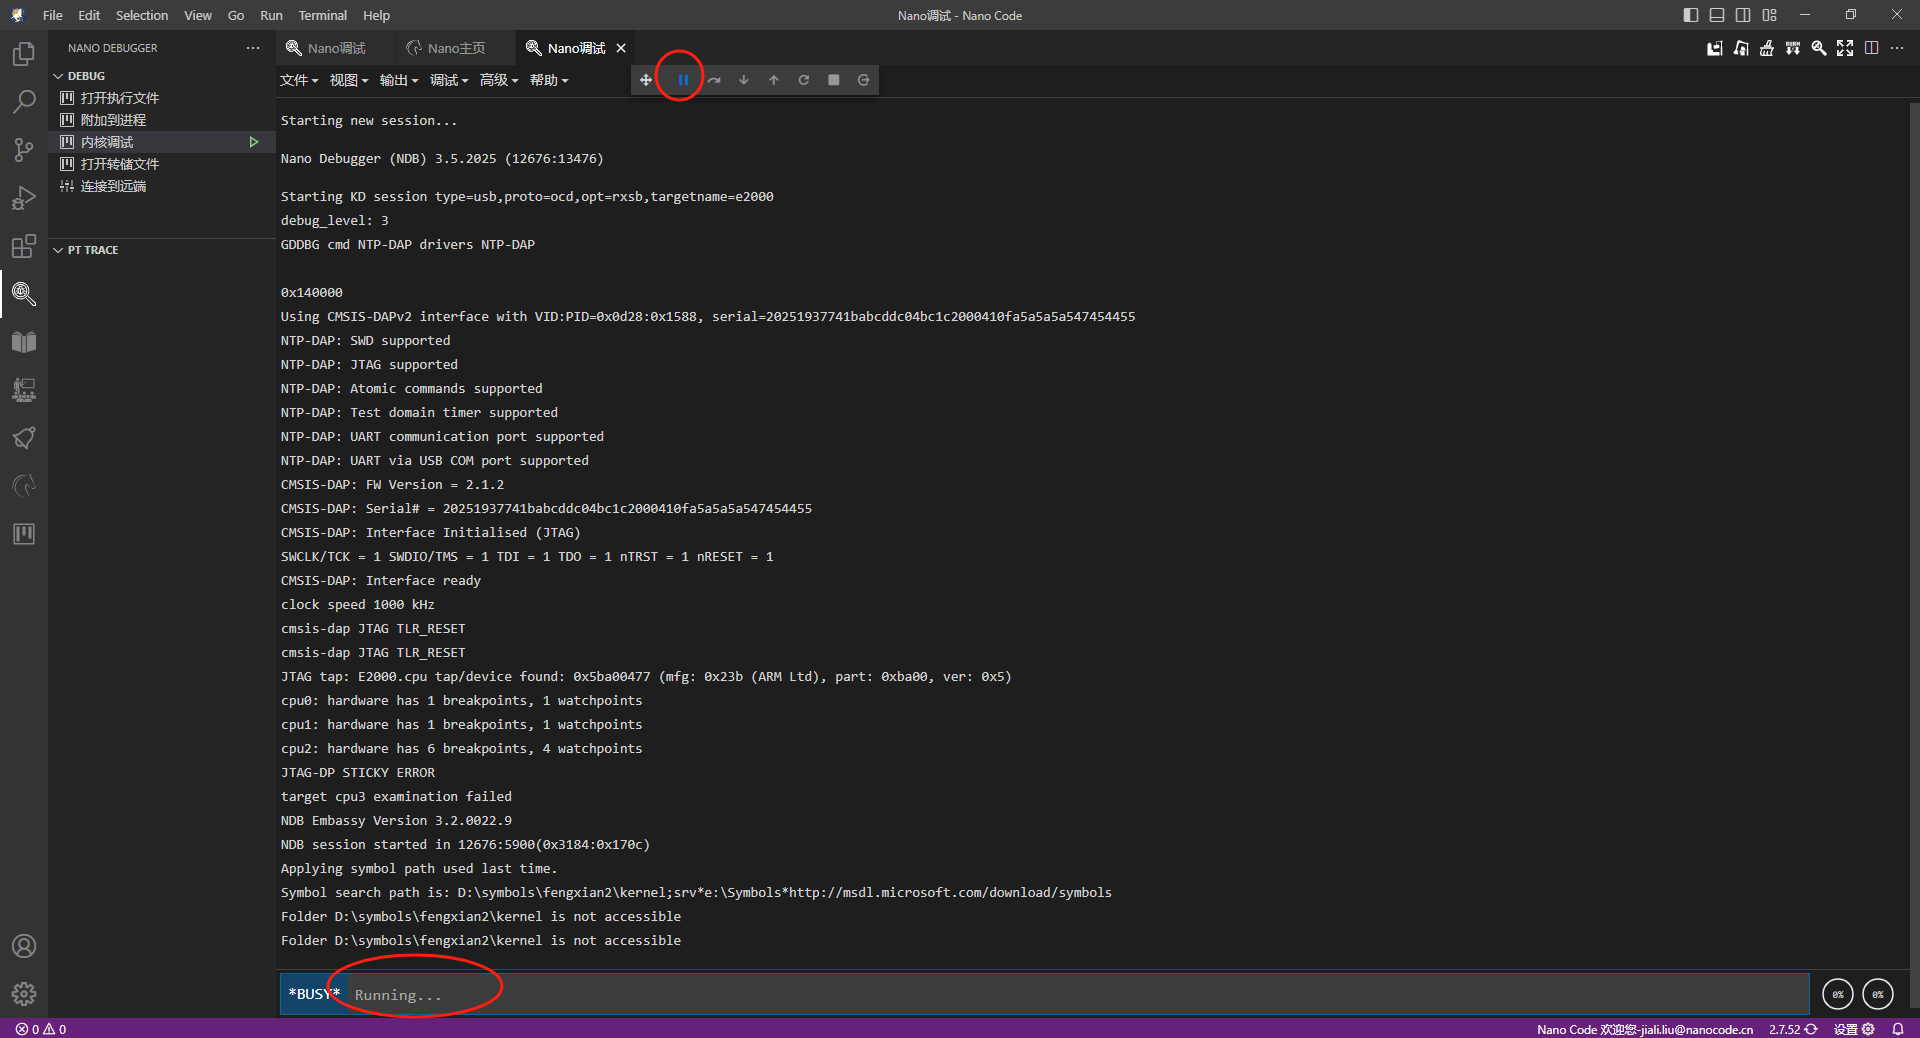Open the 视图 dropdown menu
This screenshot has height=1038, width=1920.
(349, 80)
